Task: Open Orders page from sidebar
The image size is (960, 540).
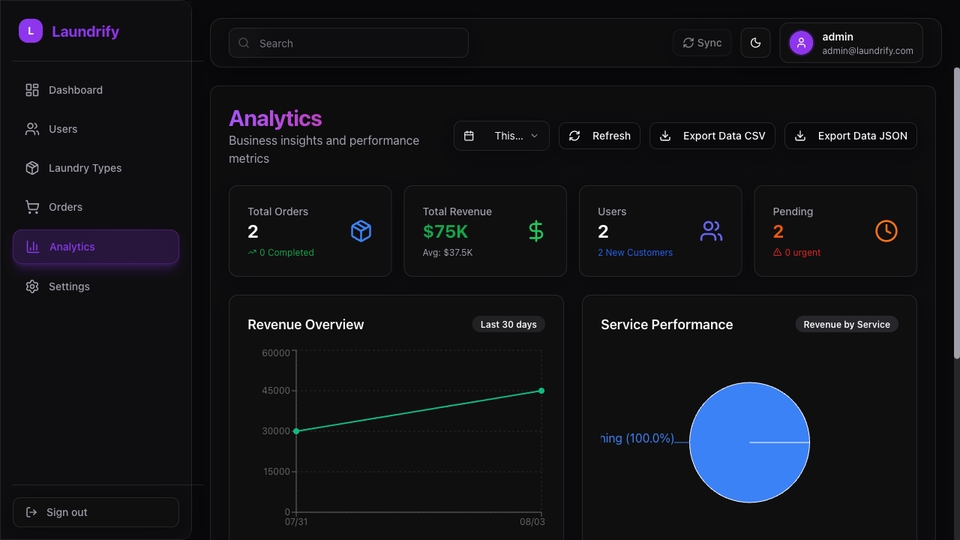Action: point(96,207)
